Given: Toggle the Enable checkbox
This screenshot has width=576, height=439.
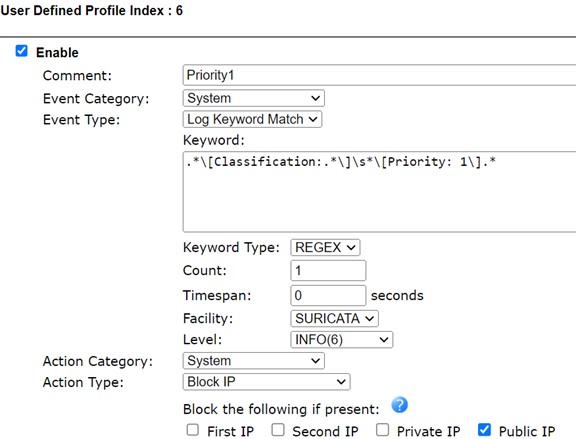Looking at the screenshot, I should point(21,51).
